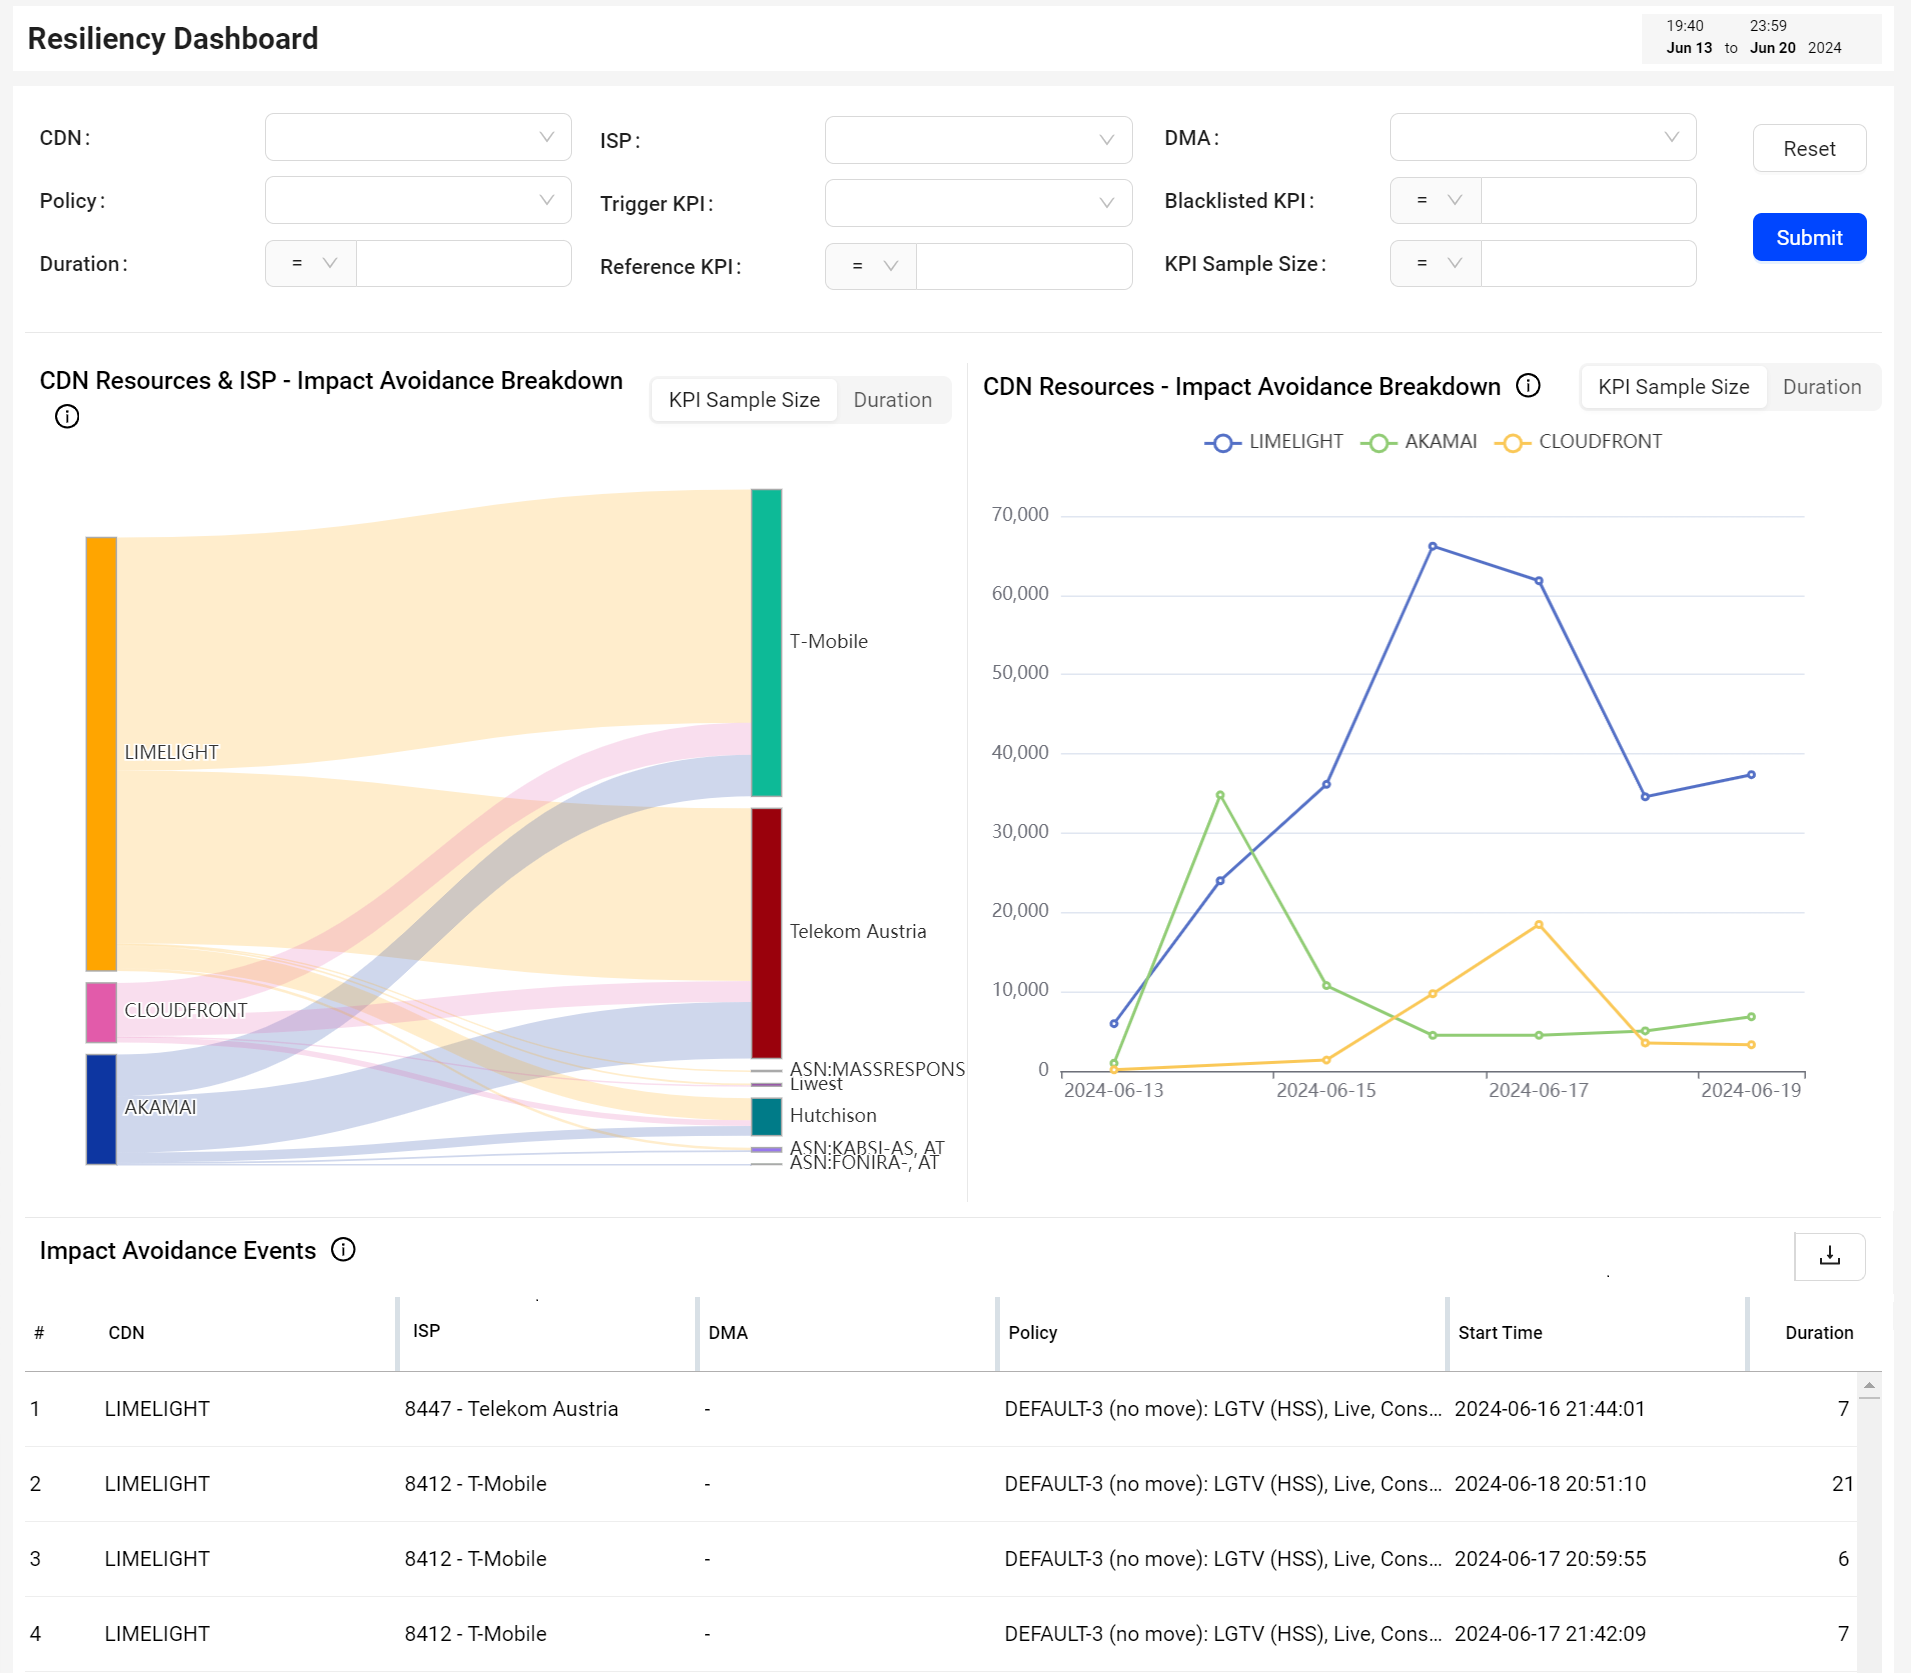Toggle the AKAMAI legend marker
Screen dimensions: 1911x1678
click(x=1378, y=443)
